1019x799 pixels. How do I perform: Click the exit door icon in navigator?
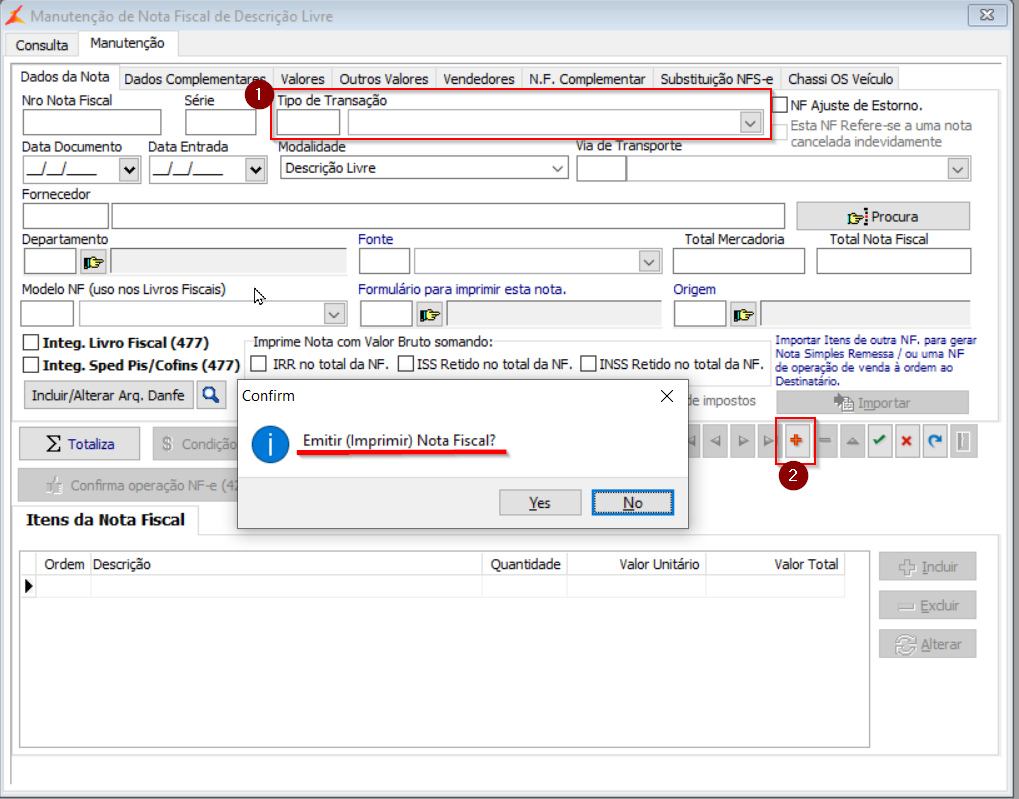coord(963,441)
